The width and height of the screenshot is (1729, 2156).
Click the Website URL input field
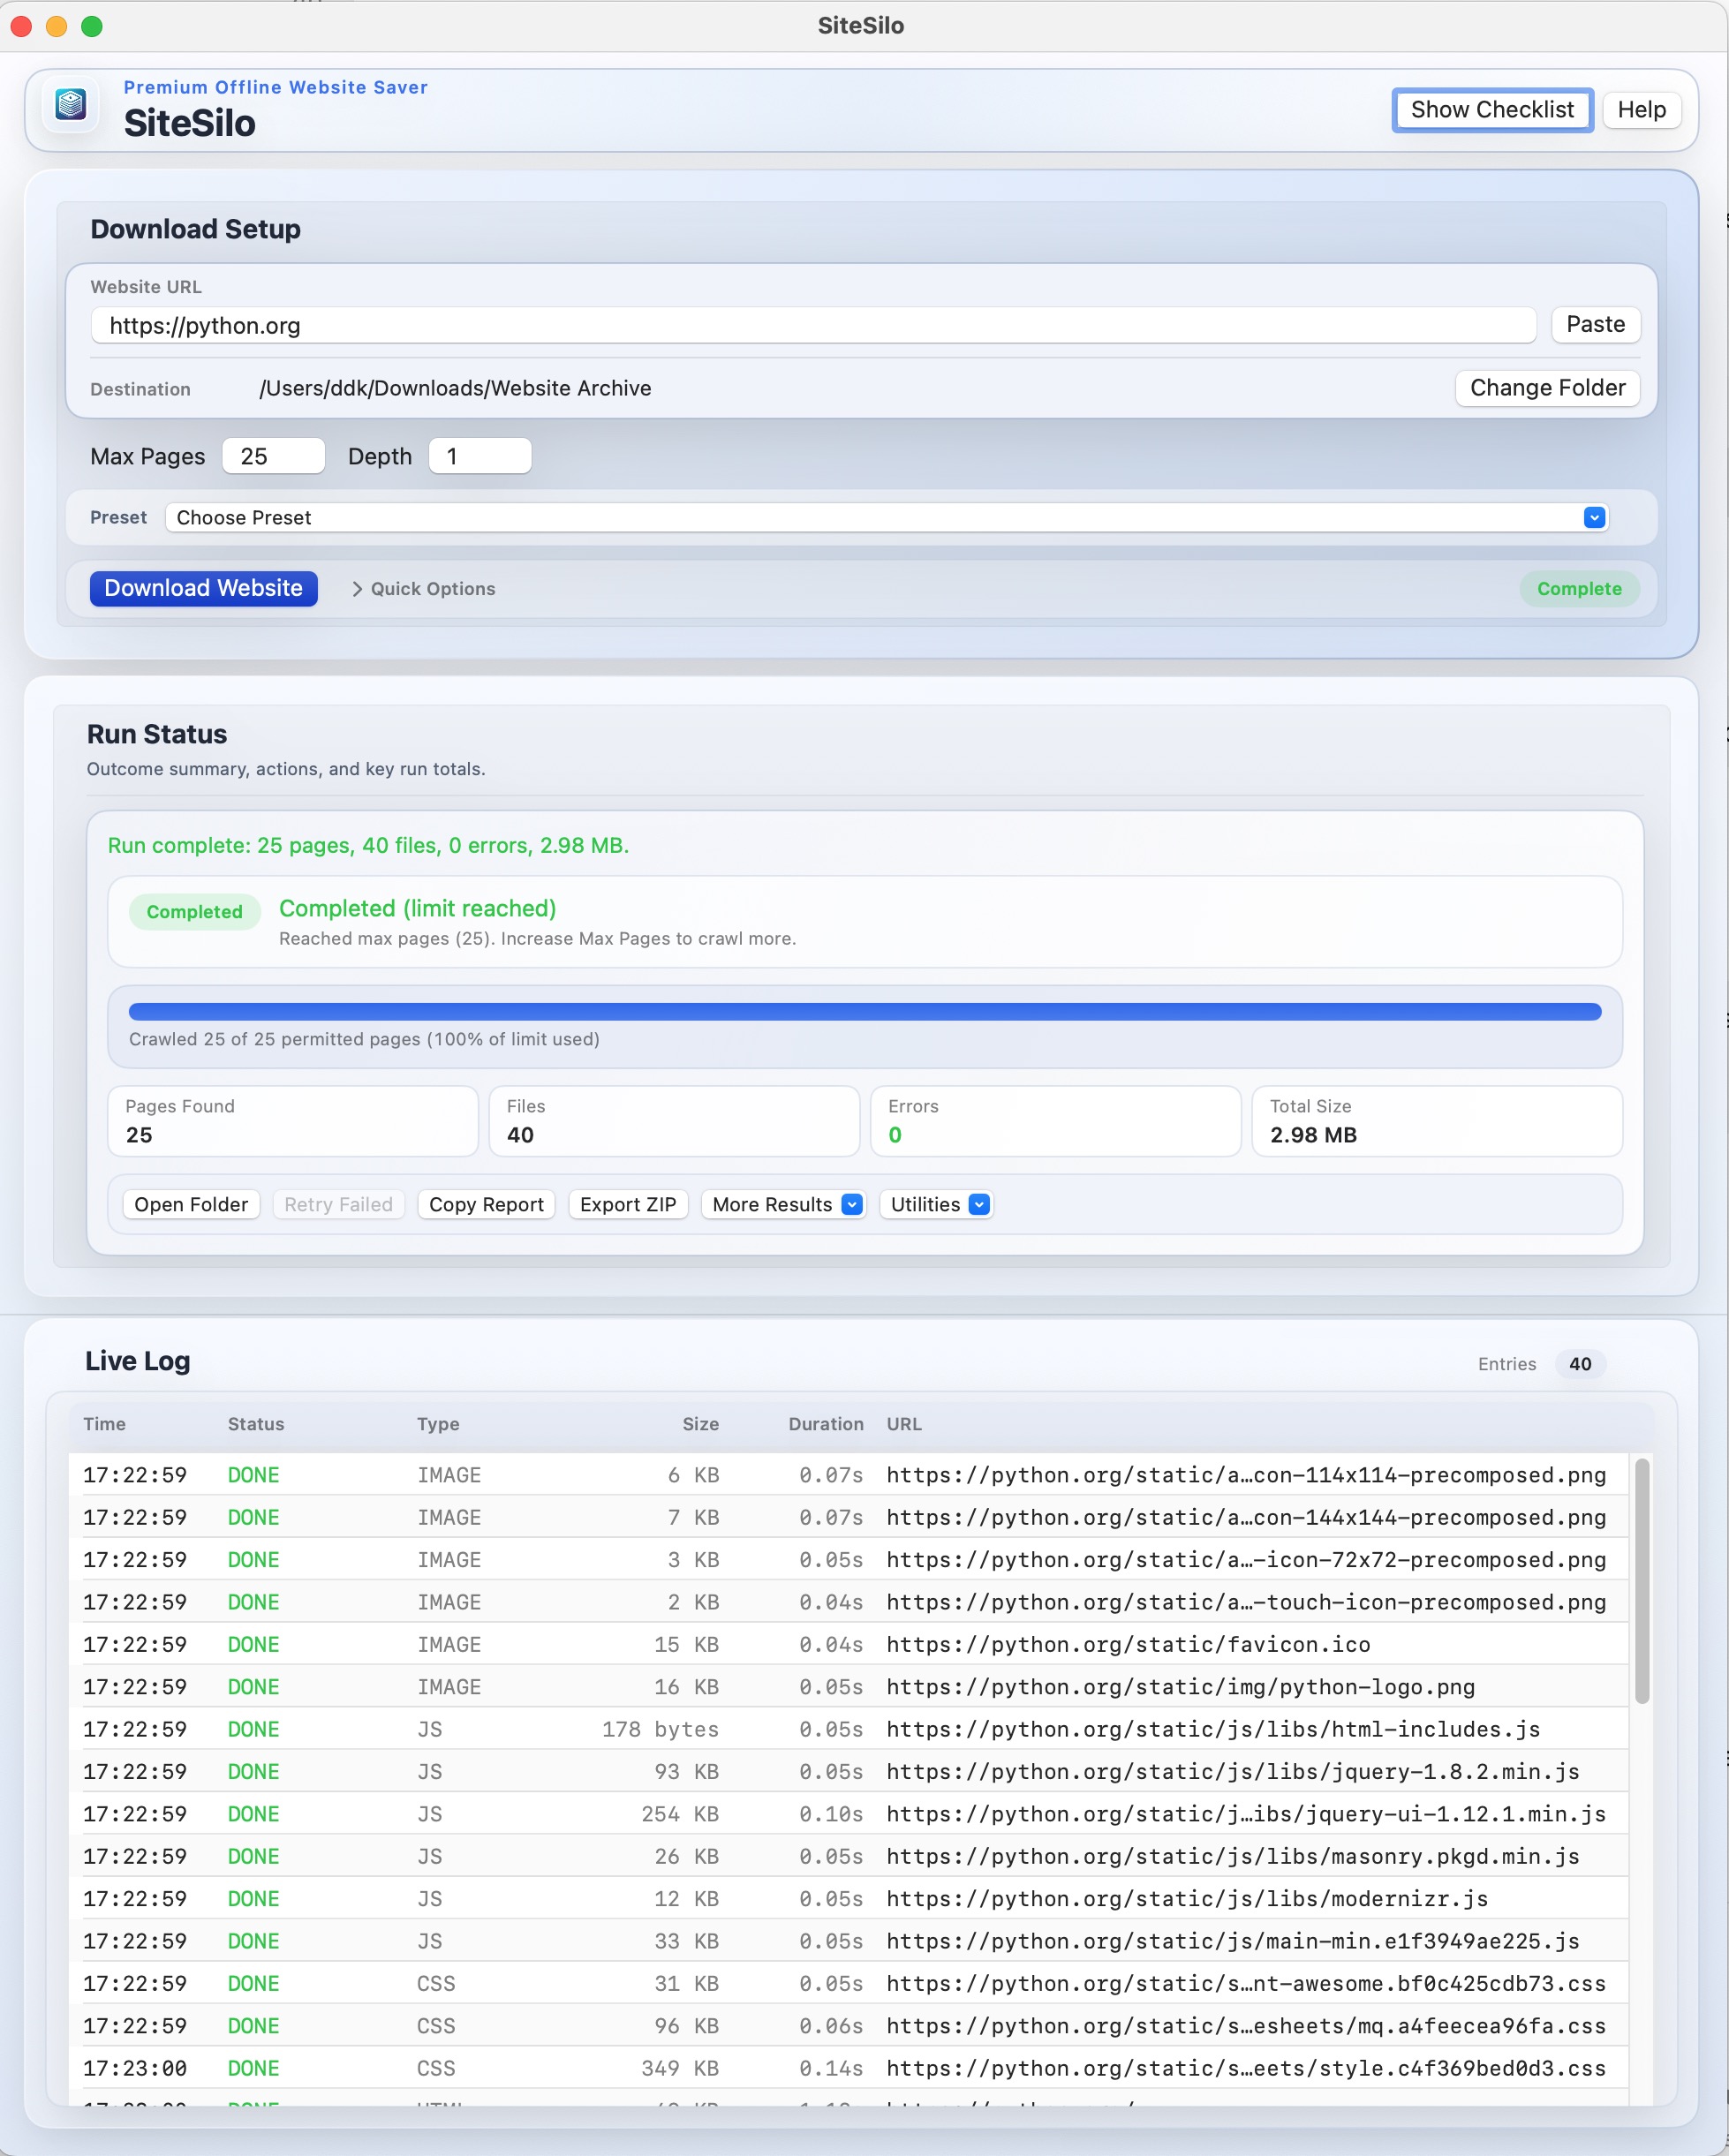[813, 325]
